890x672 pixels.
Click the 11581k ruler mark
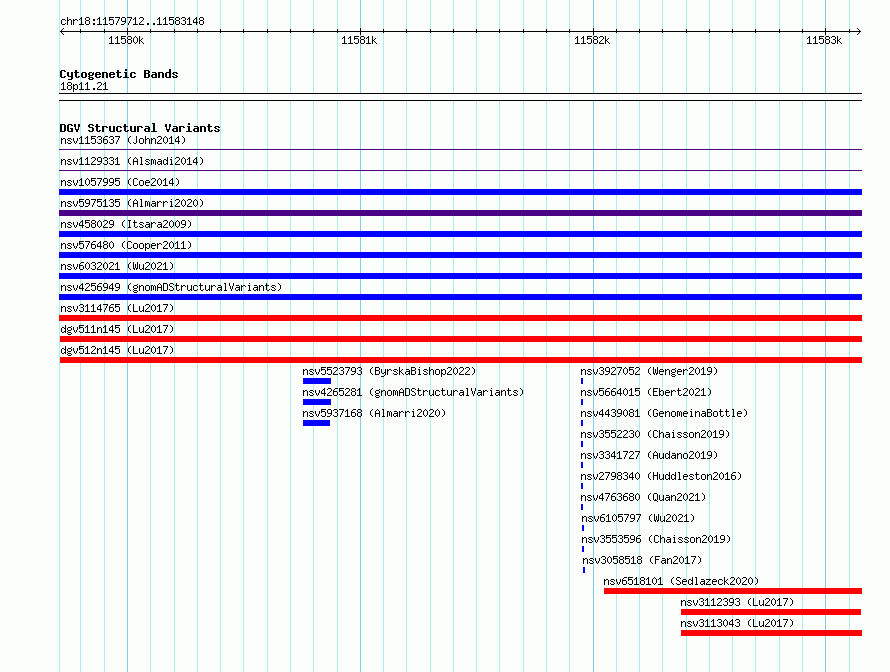point(359,40)
